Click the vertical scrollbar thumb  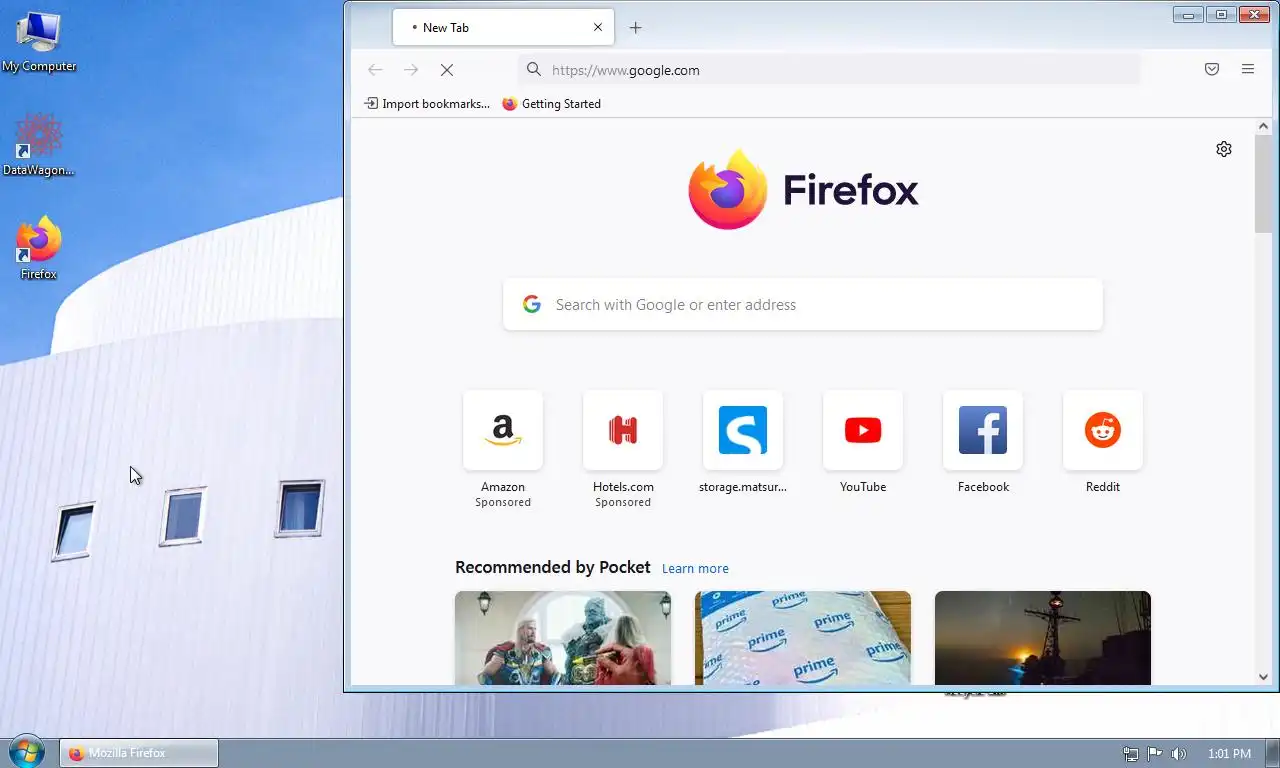click(x=1263, y=185)
